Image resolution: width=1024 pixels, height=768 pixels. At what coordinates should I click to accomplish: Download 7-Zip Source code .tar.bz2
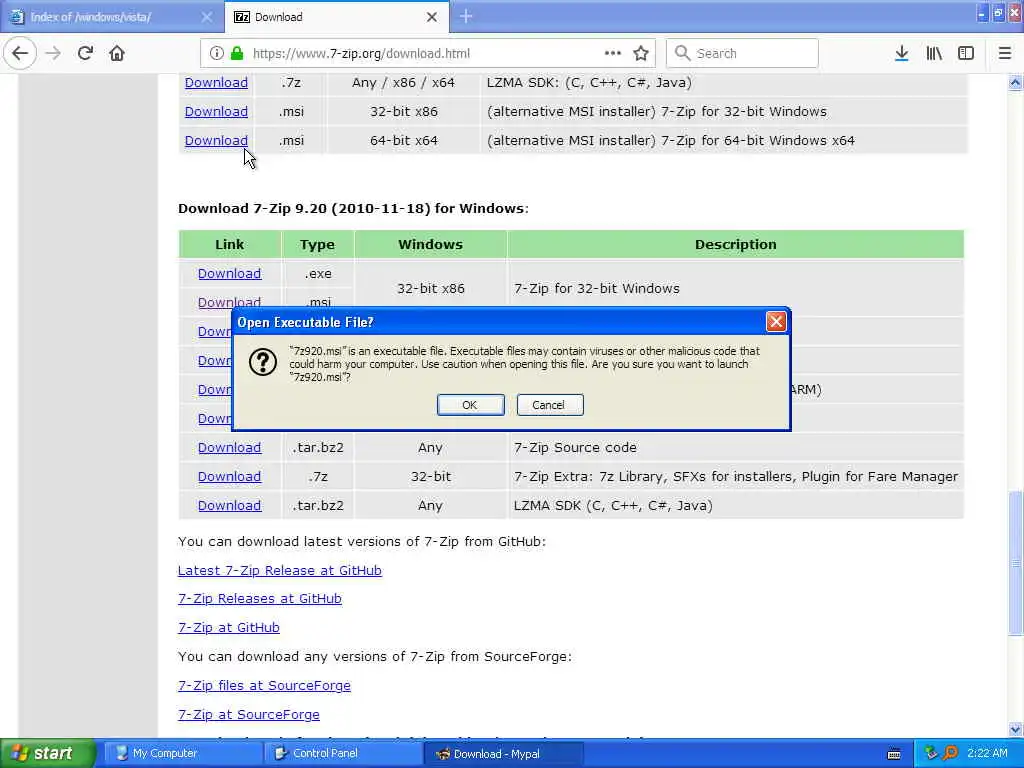tap(229, 447)
